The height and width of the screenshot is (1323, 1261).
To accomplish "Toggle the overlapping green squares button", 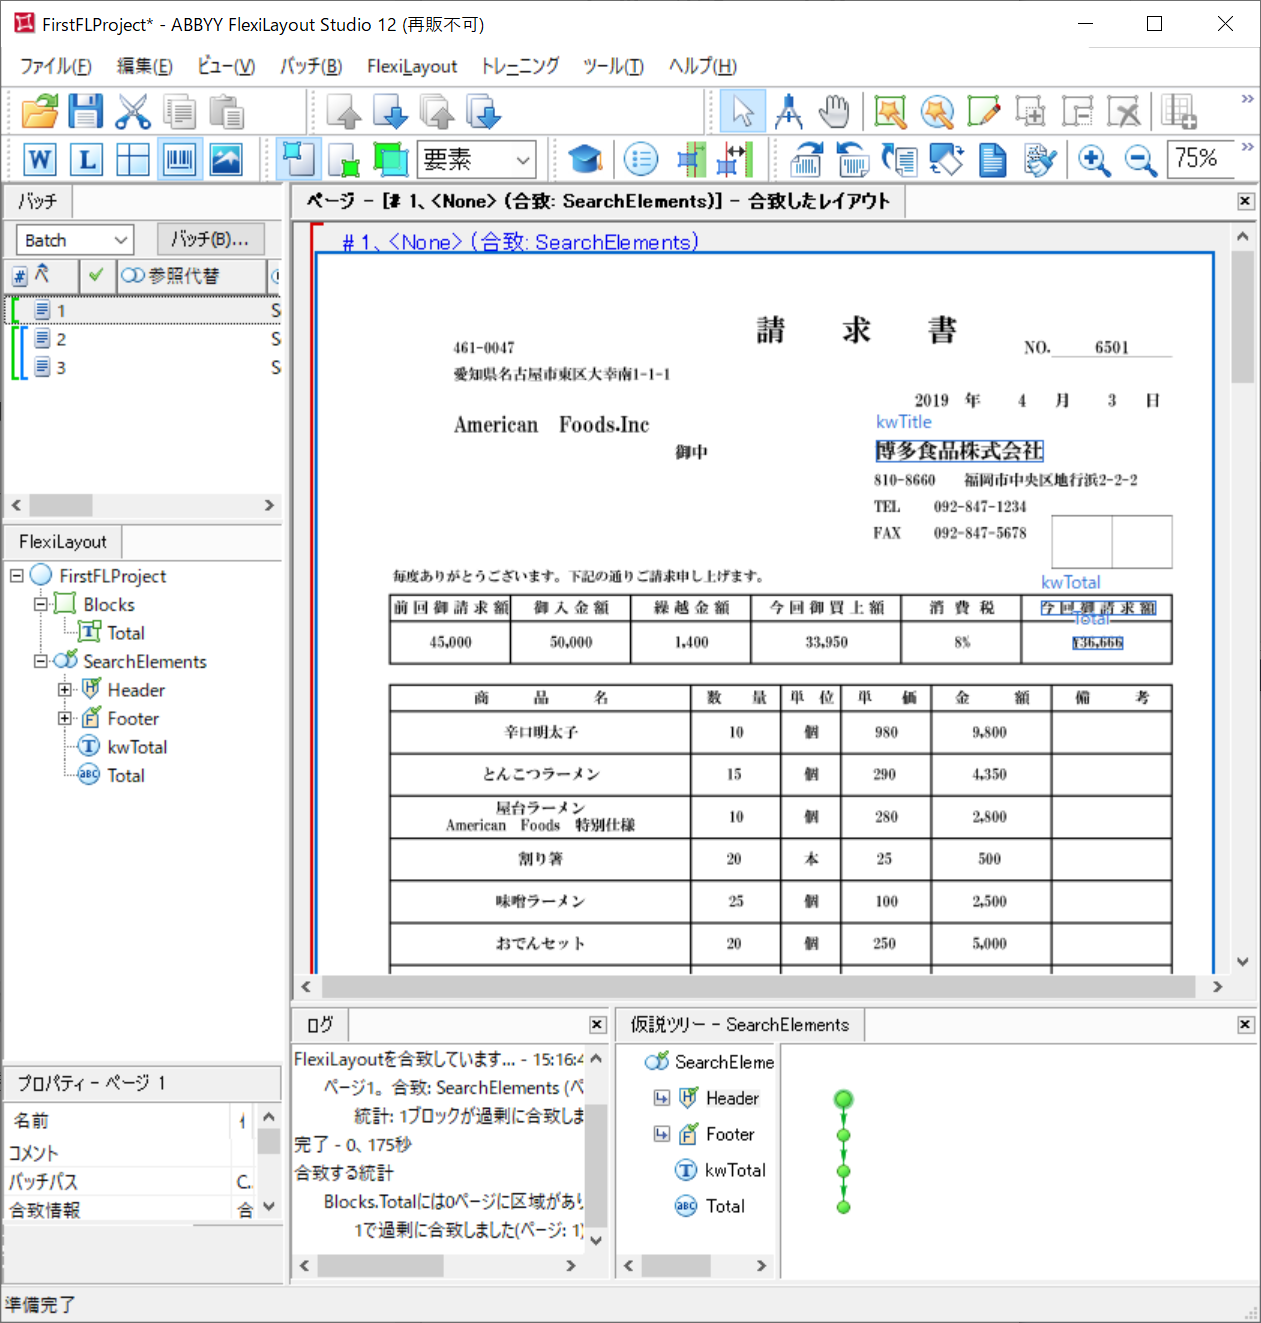I will click(390, 159).
